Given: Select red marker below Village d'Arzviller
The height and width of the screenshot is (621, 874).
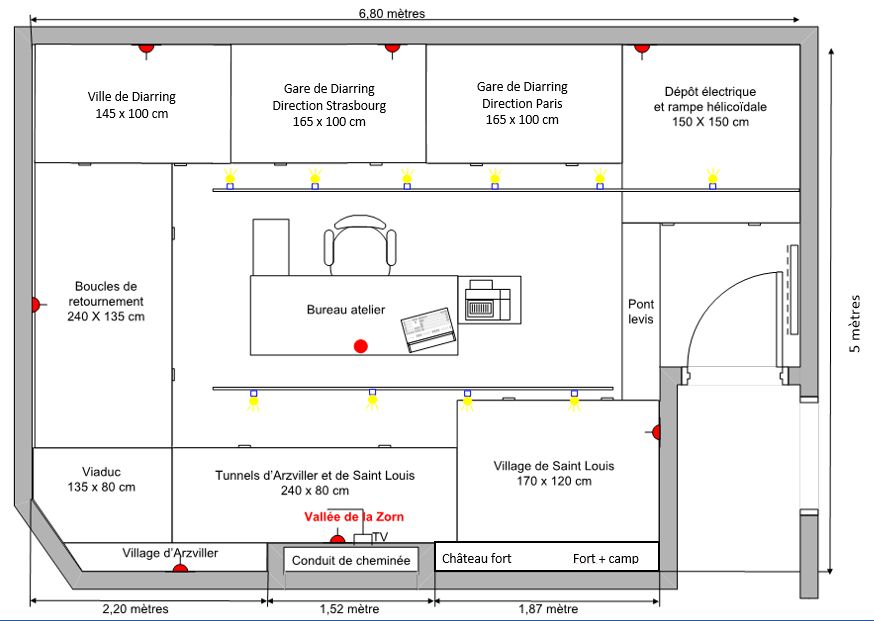Looking at the screenshot, I should (180, 569).
